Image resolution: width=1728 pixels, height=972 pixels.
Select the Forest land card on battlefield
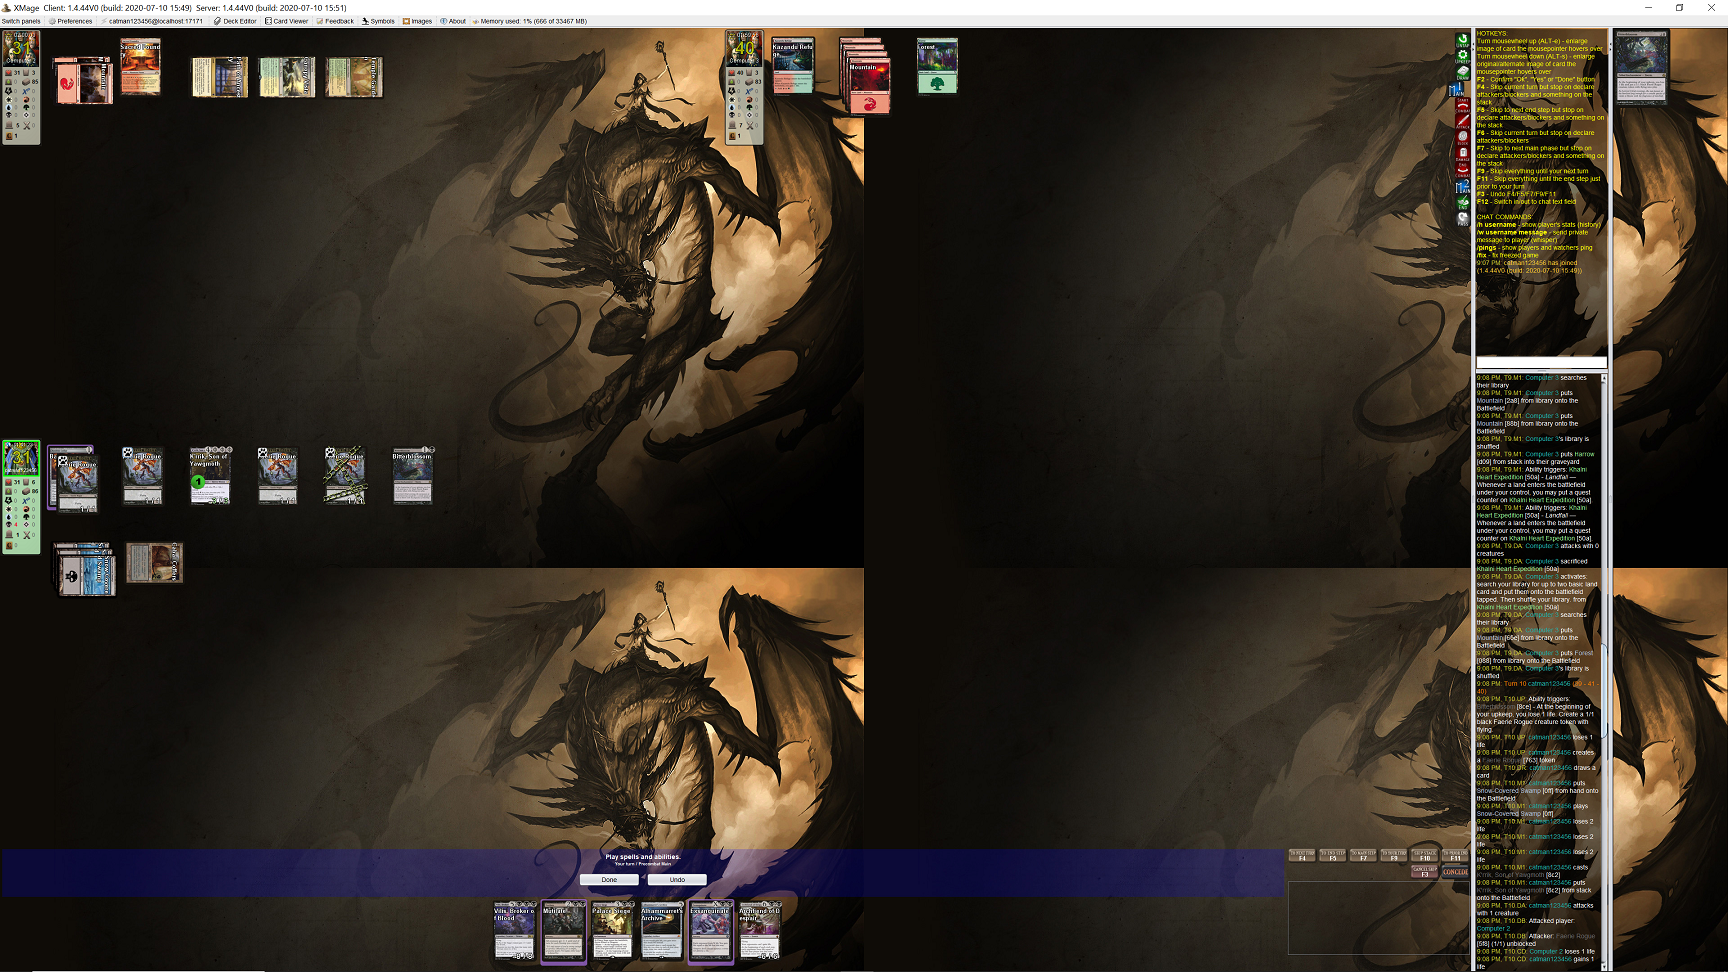pos(937,66)
